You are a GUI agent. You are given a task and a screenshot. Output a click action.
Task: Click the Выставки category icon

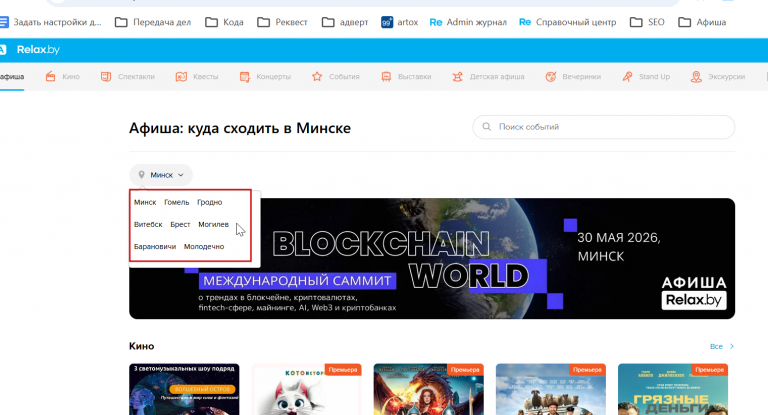[x=386, y=76]
